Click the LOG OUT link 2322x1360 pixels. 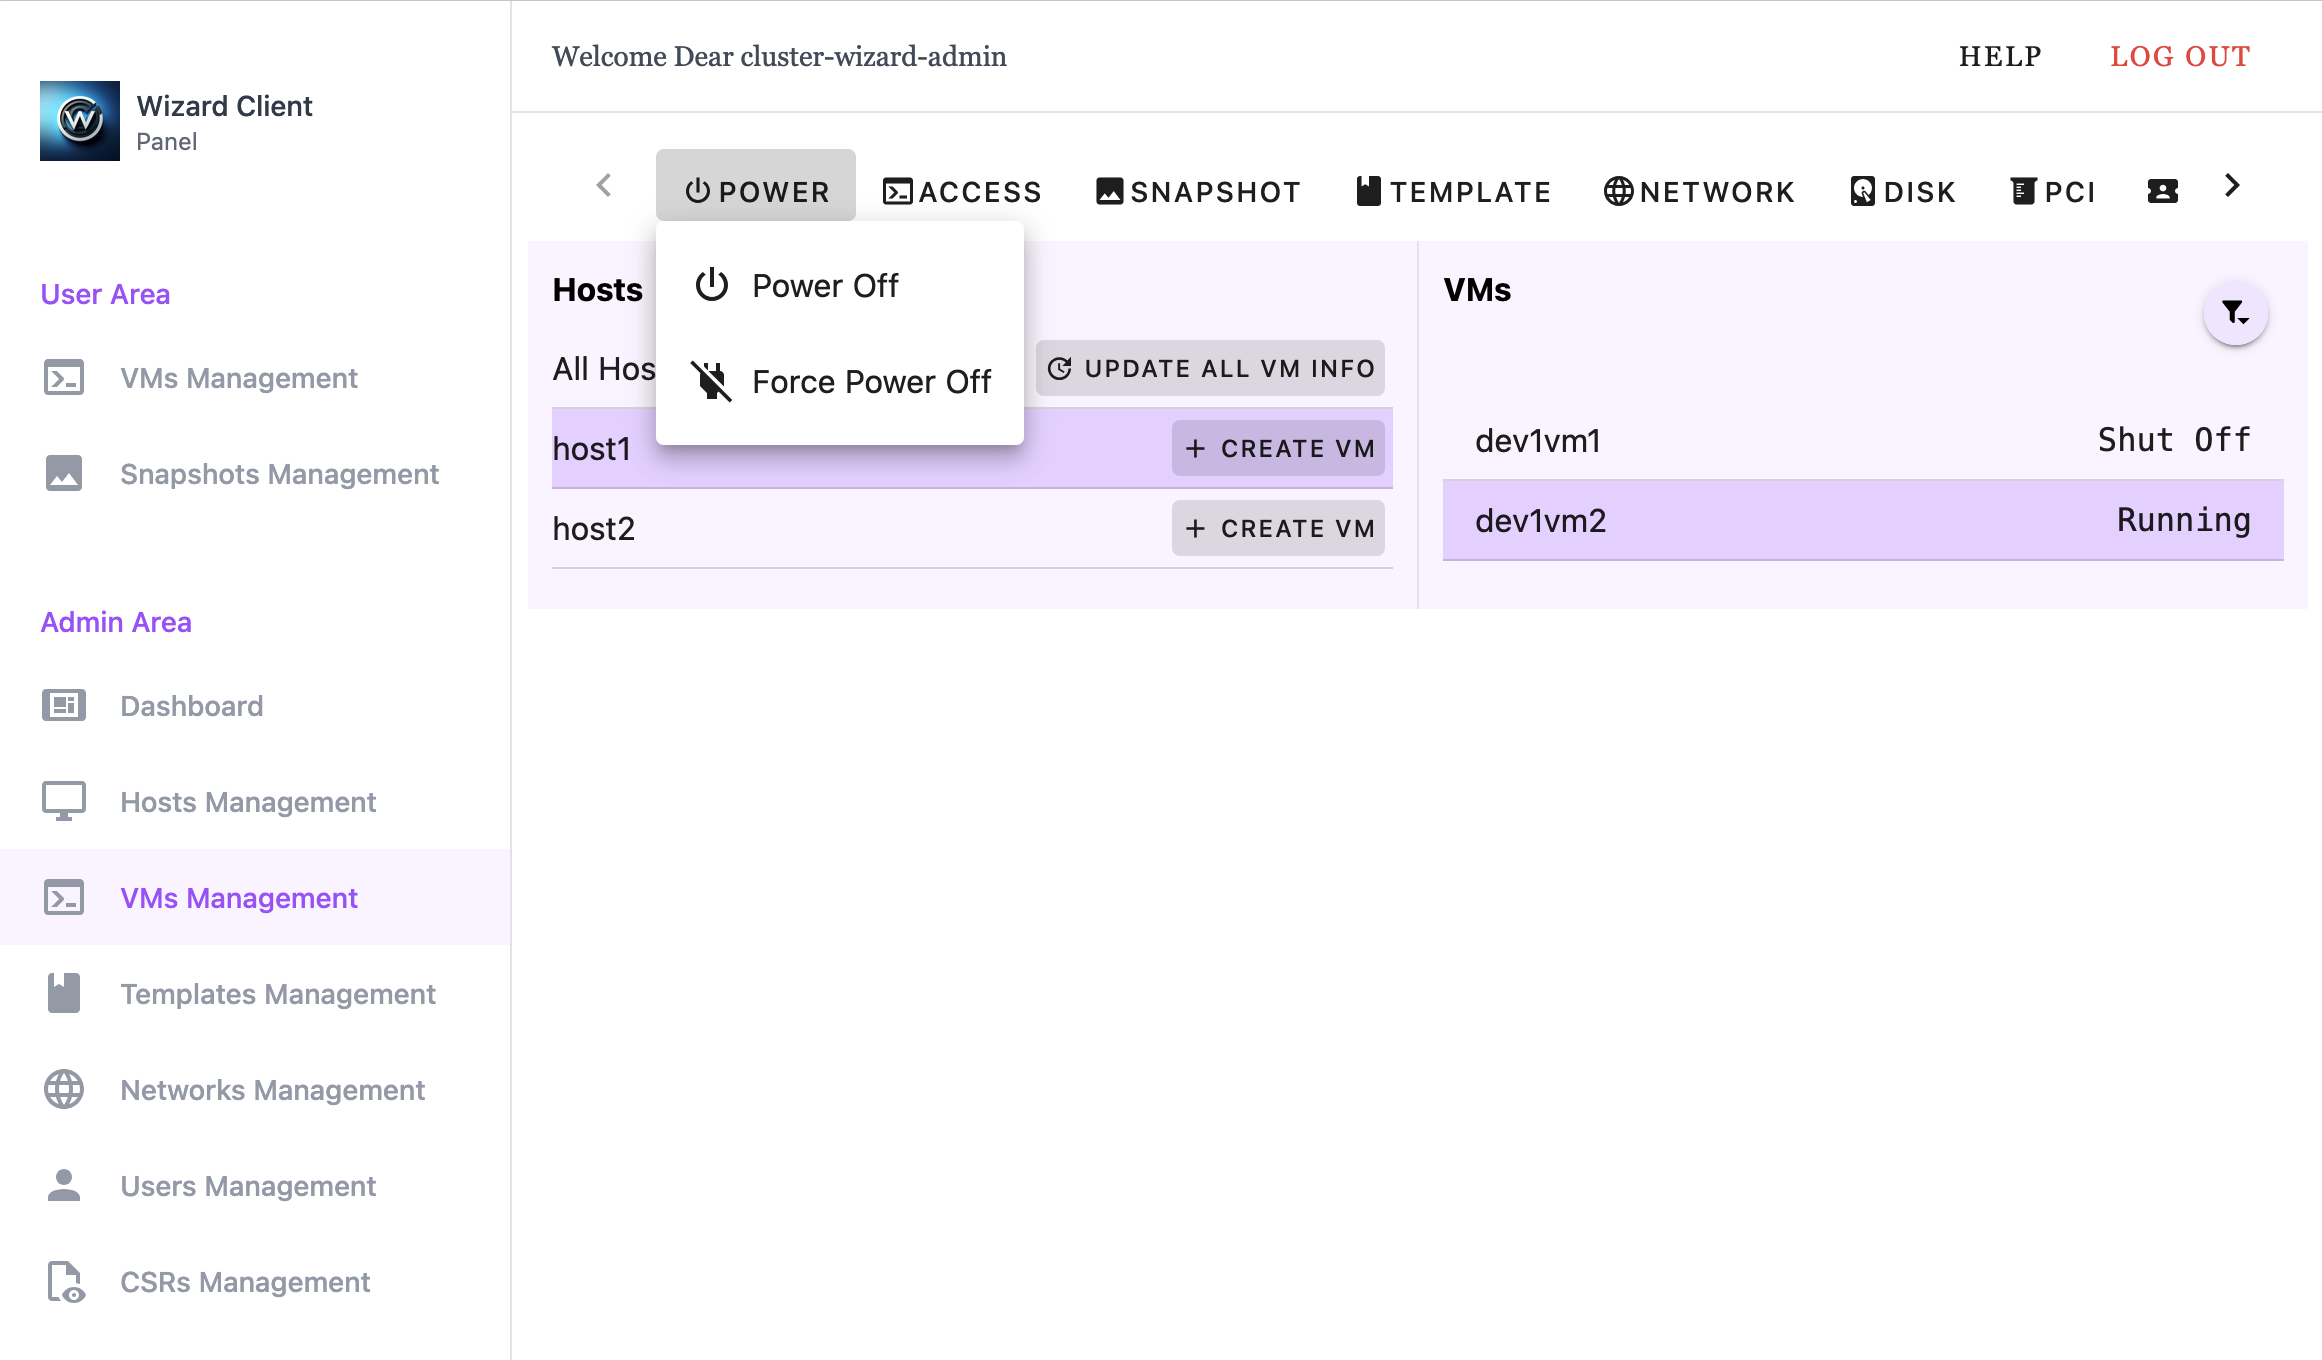tap(2180, 56)
